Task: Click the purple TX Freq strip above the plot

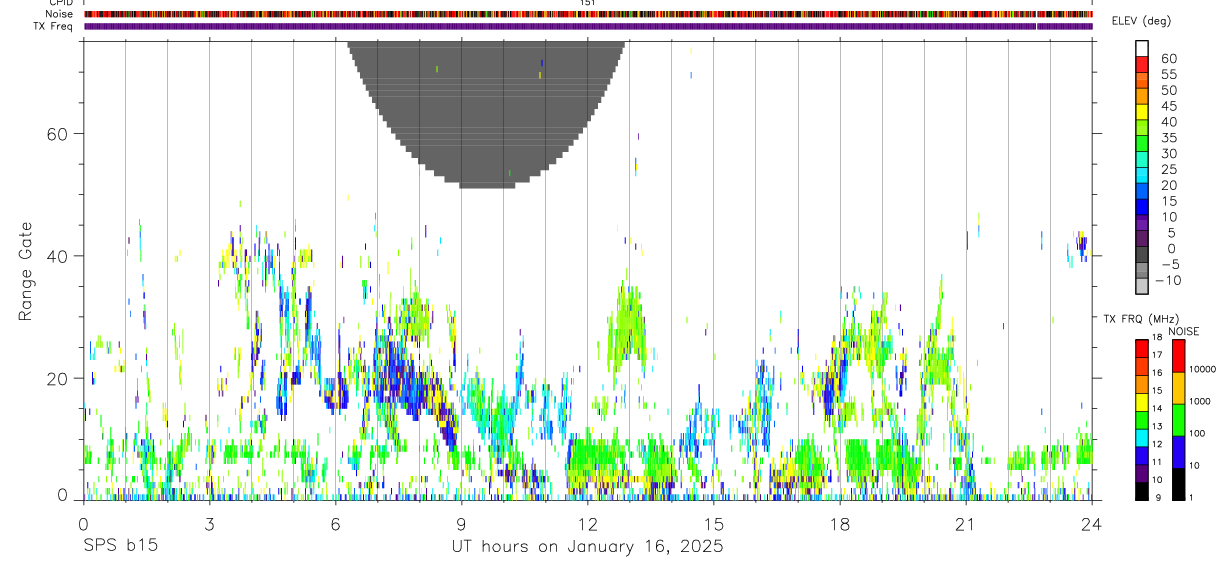Action: point(588,26)
